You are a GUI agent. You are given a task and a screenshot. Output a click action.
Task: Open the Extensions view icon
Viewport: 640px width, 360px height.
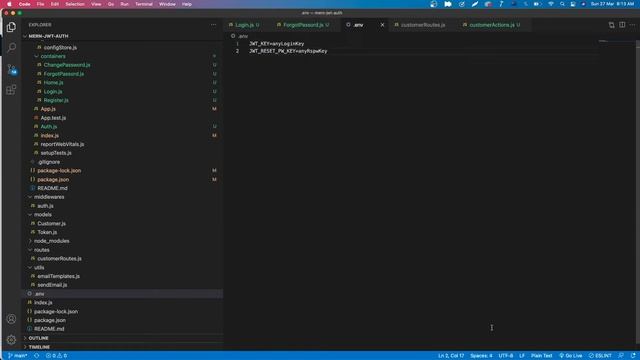click(11, 90)
